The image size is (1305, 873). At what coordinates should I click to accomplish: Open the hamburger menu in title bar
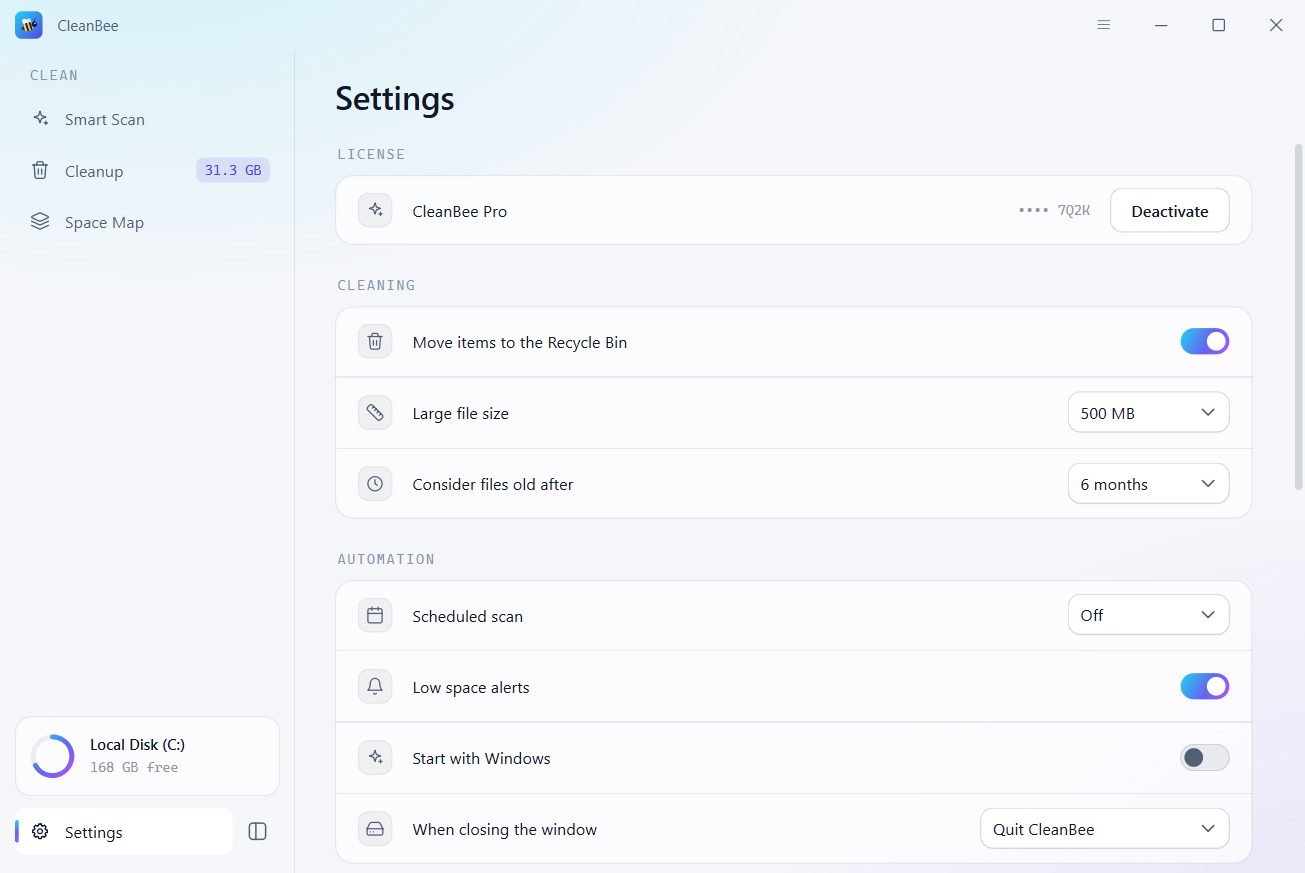[1104, 25]
